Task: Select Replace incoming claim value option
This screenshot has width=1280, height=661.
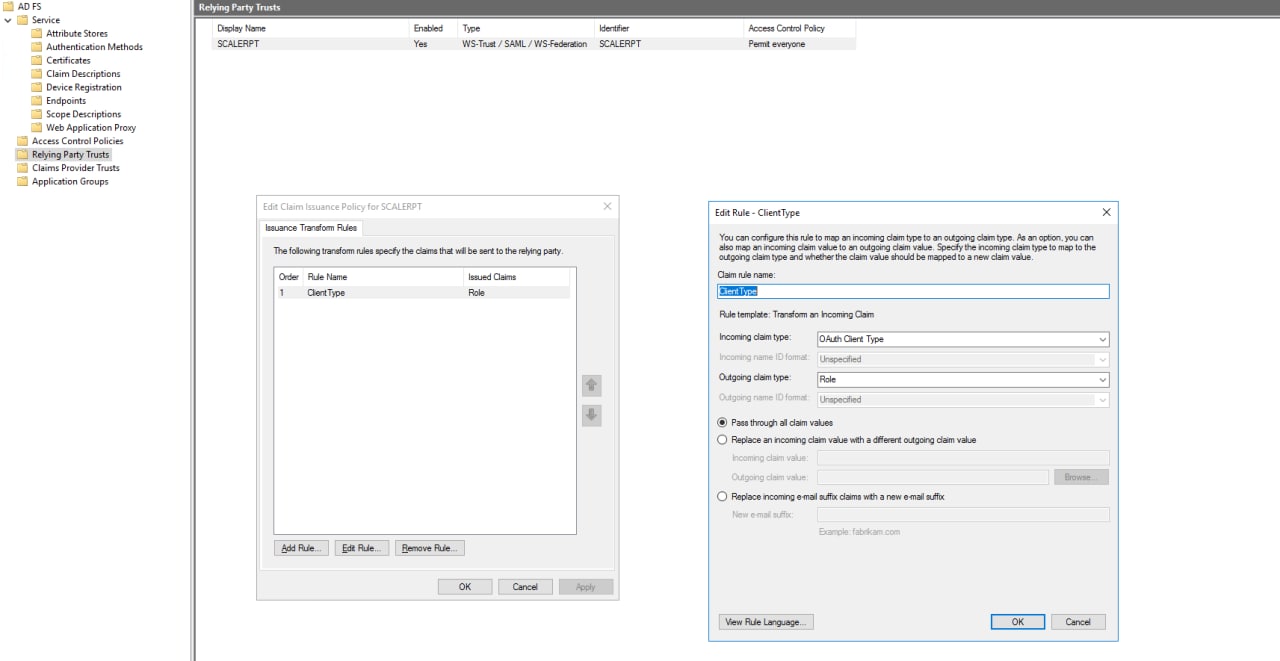Action: tap(723, 440)
